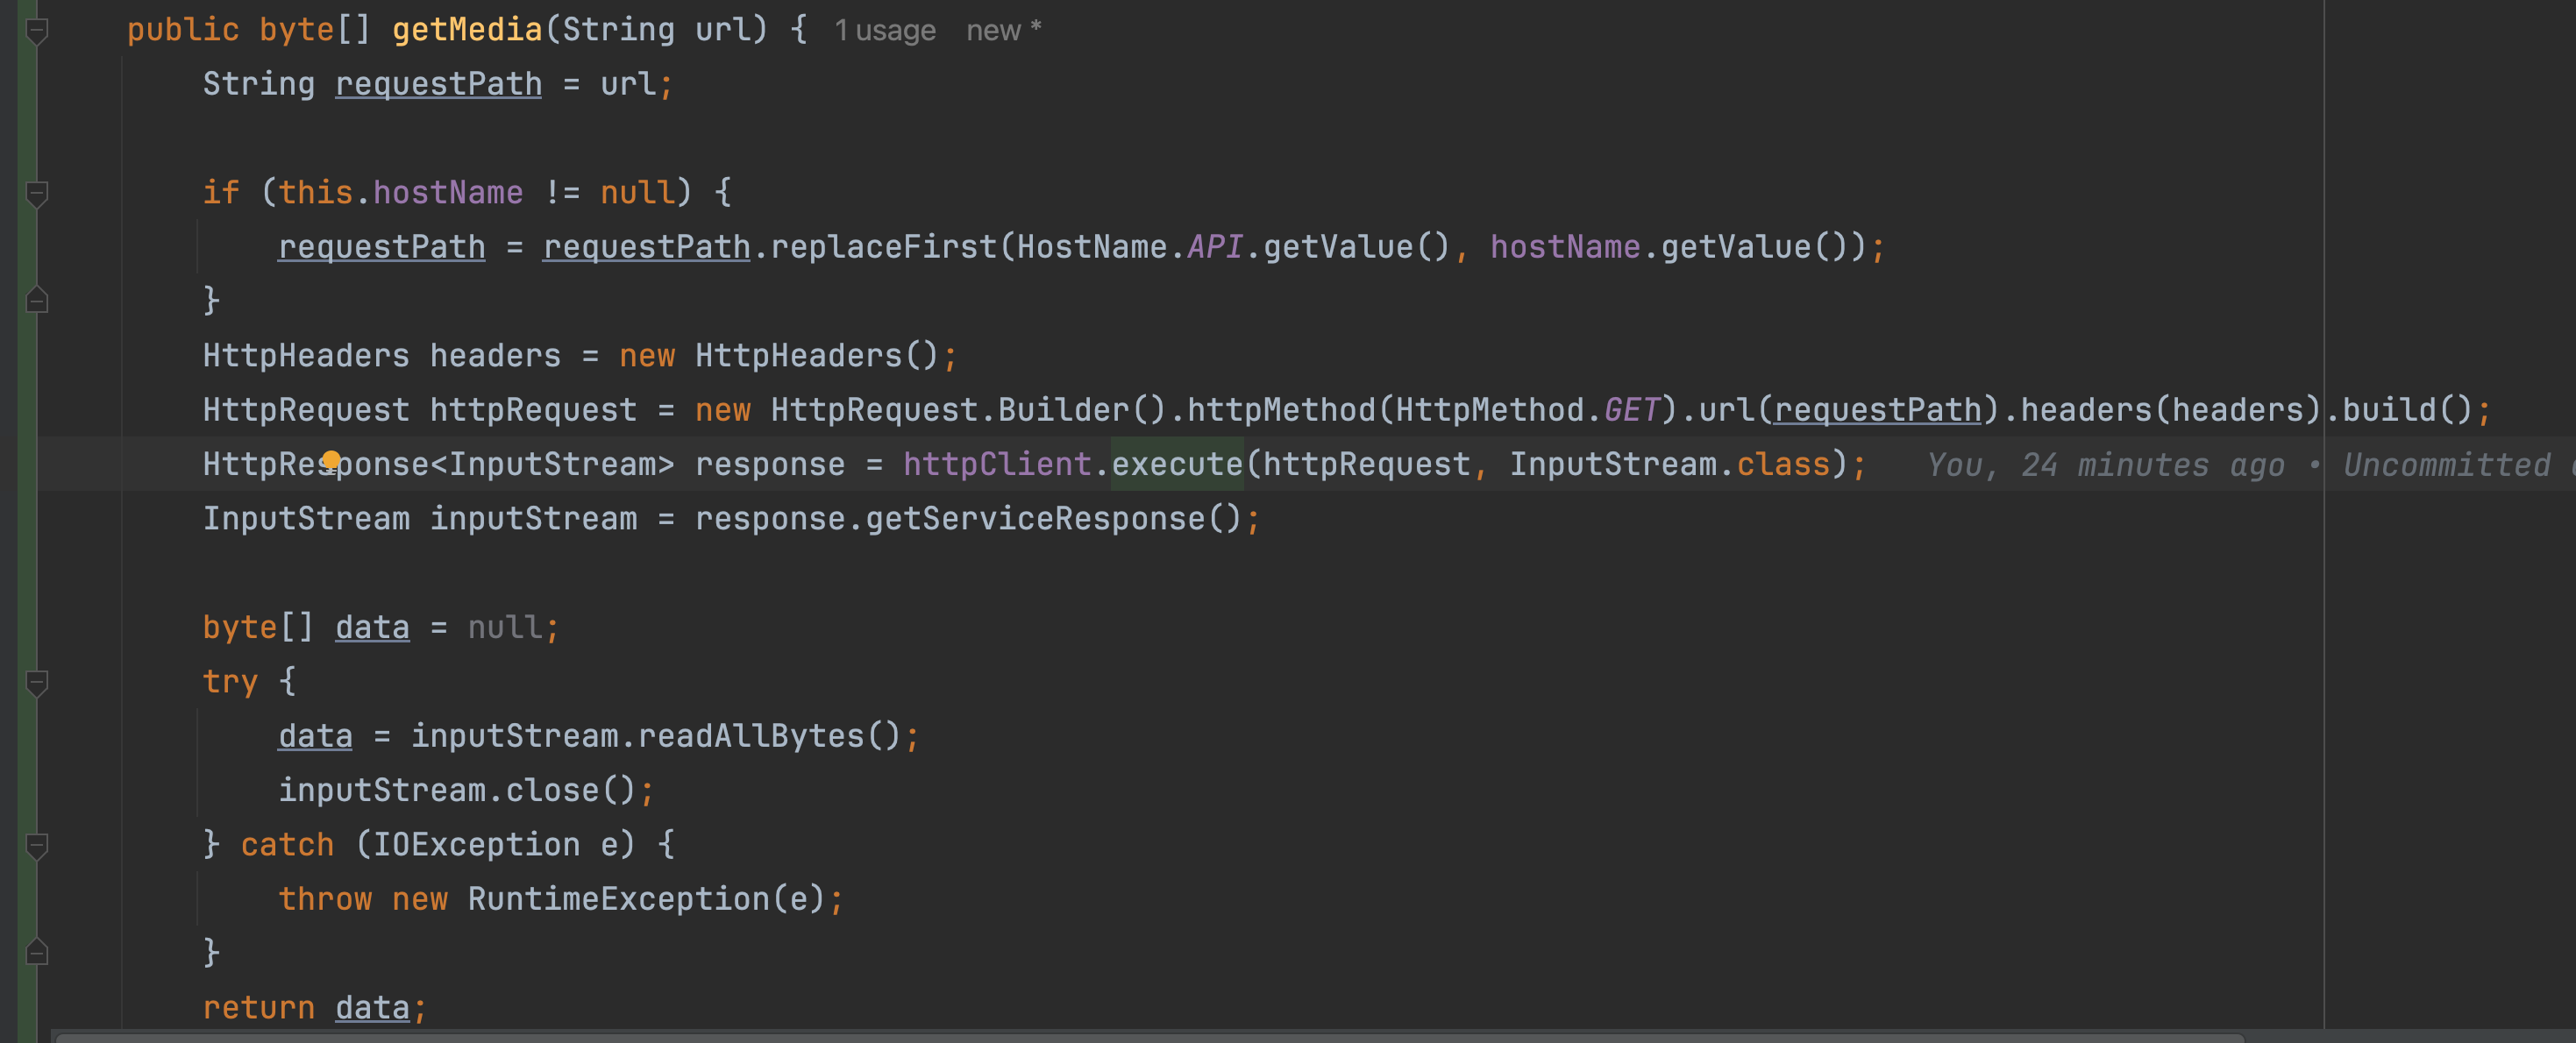2576x1043 pixels.
Task: Click fold end marker after catch block
Action: 37,952
